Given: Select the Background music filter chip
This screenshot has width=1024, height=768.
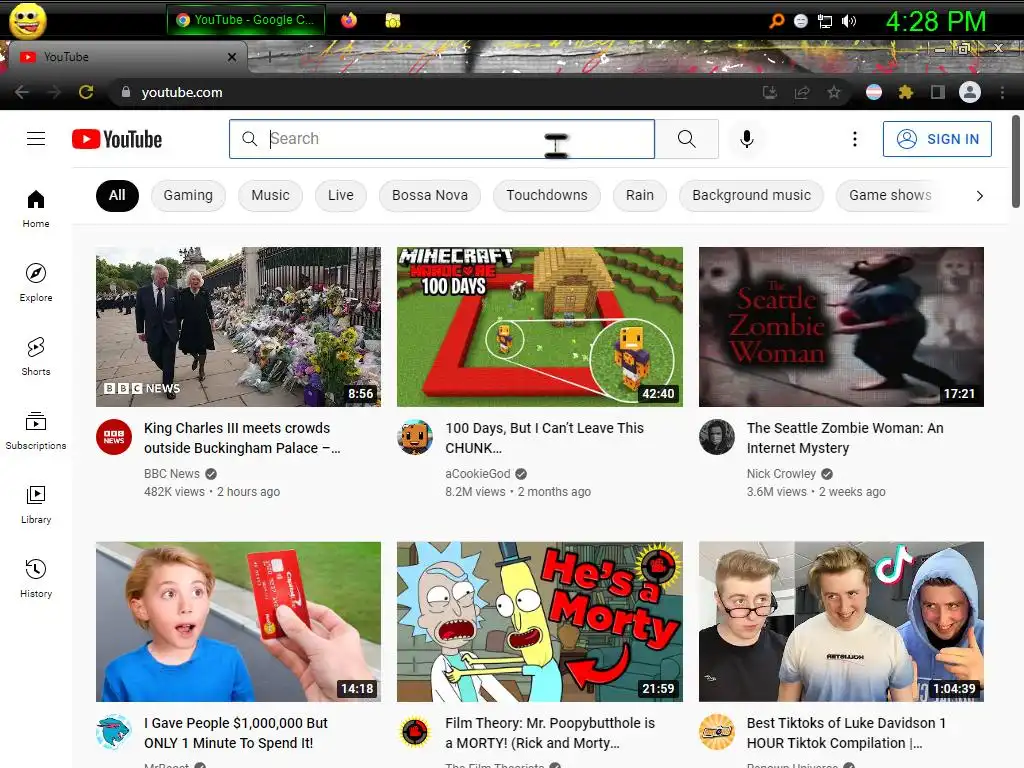Looking at the screenshot, I should [x=752, y=195].
